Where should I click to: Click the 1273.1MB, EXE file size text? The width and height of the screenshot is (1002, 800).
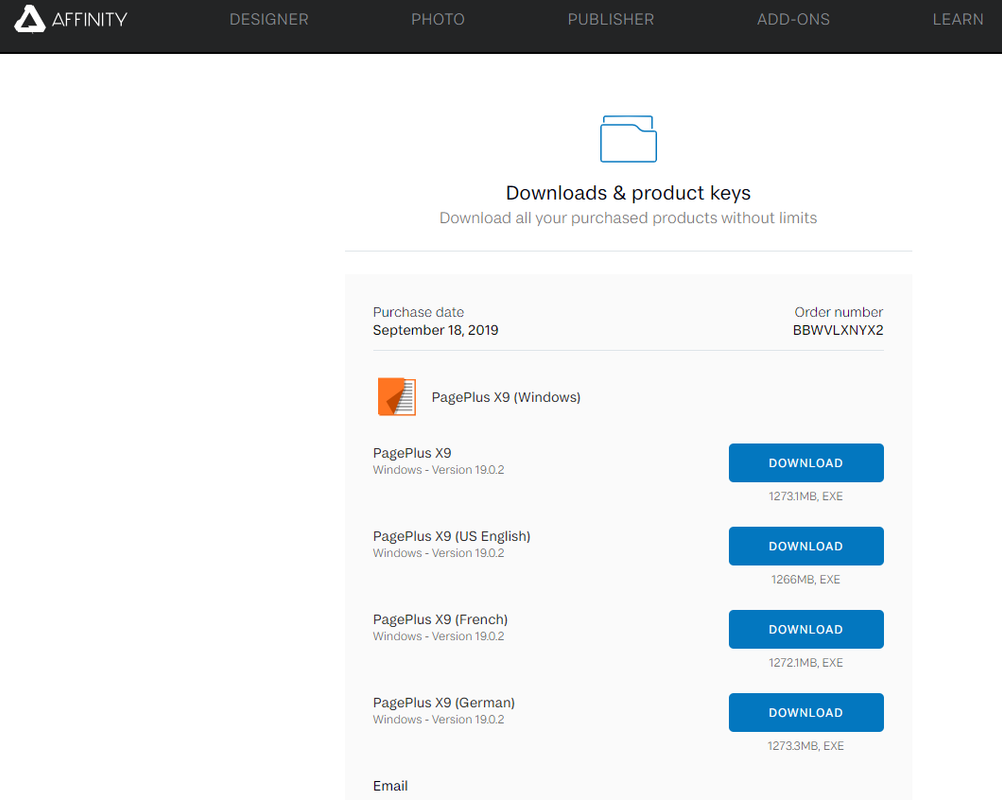point(806,496)
